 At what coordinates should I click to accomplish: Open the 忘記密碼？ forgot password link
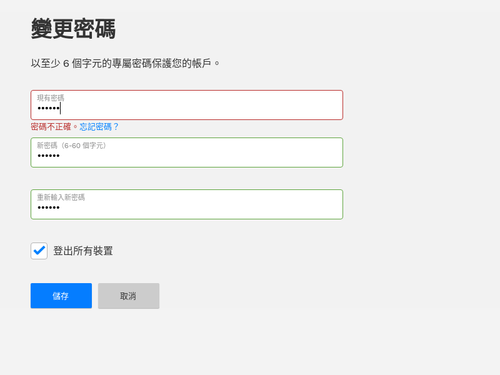click(99, 127)
